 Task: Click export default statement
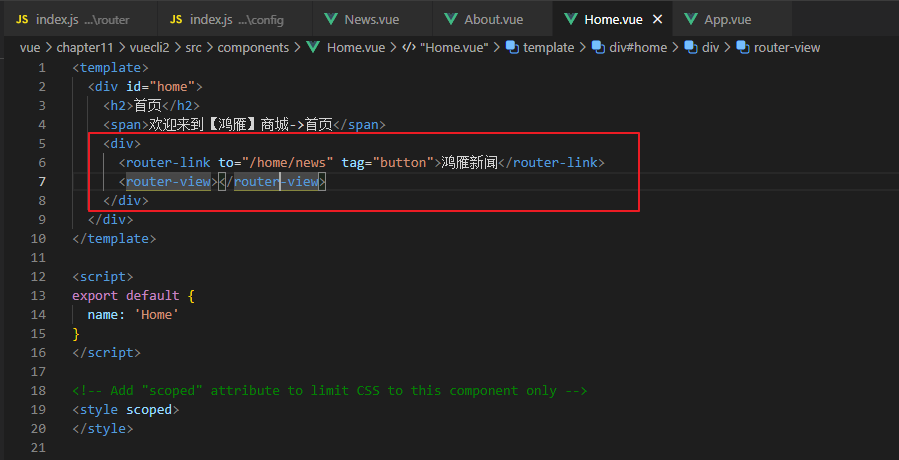(134, 296)
